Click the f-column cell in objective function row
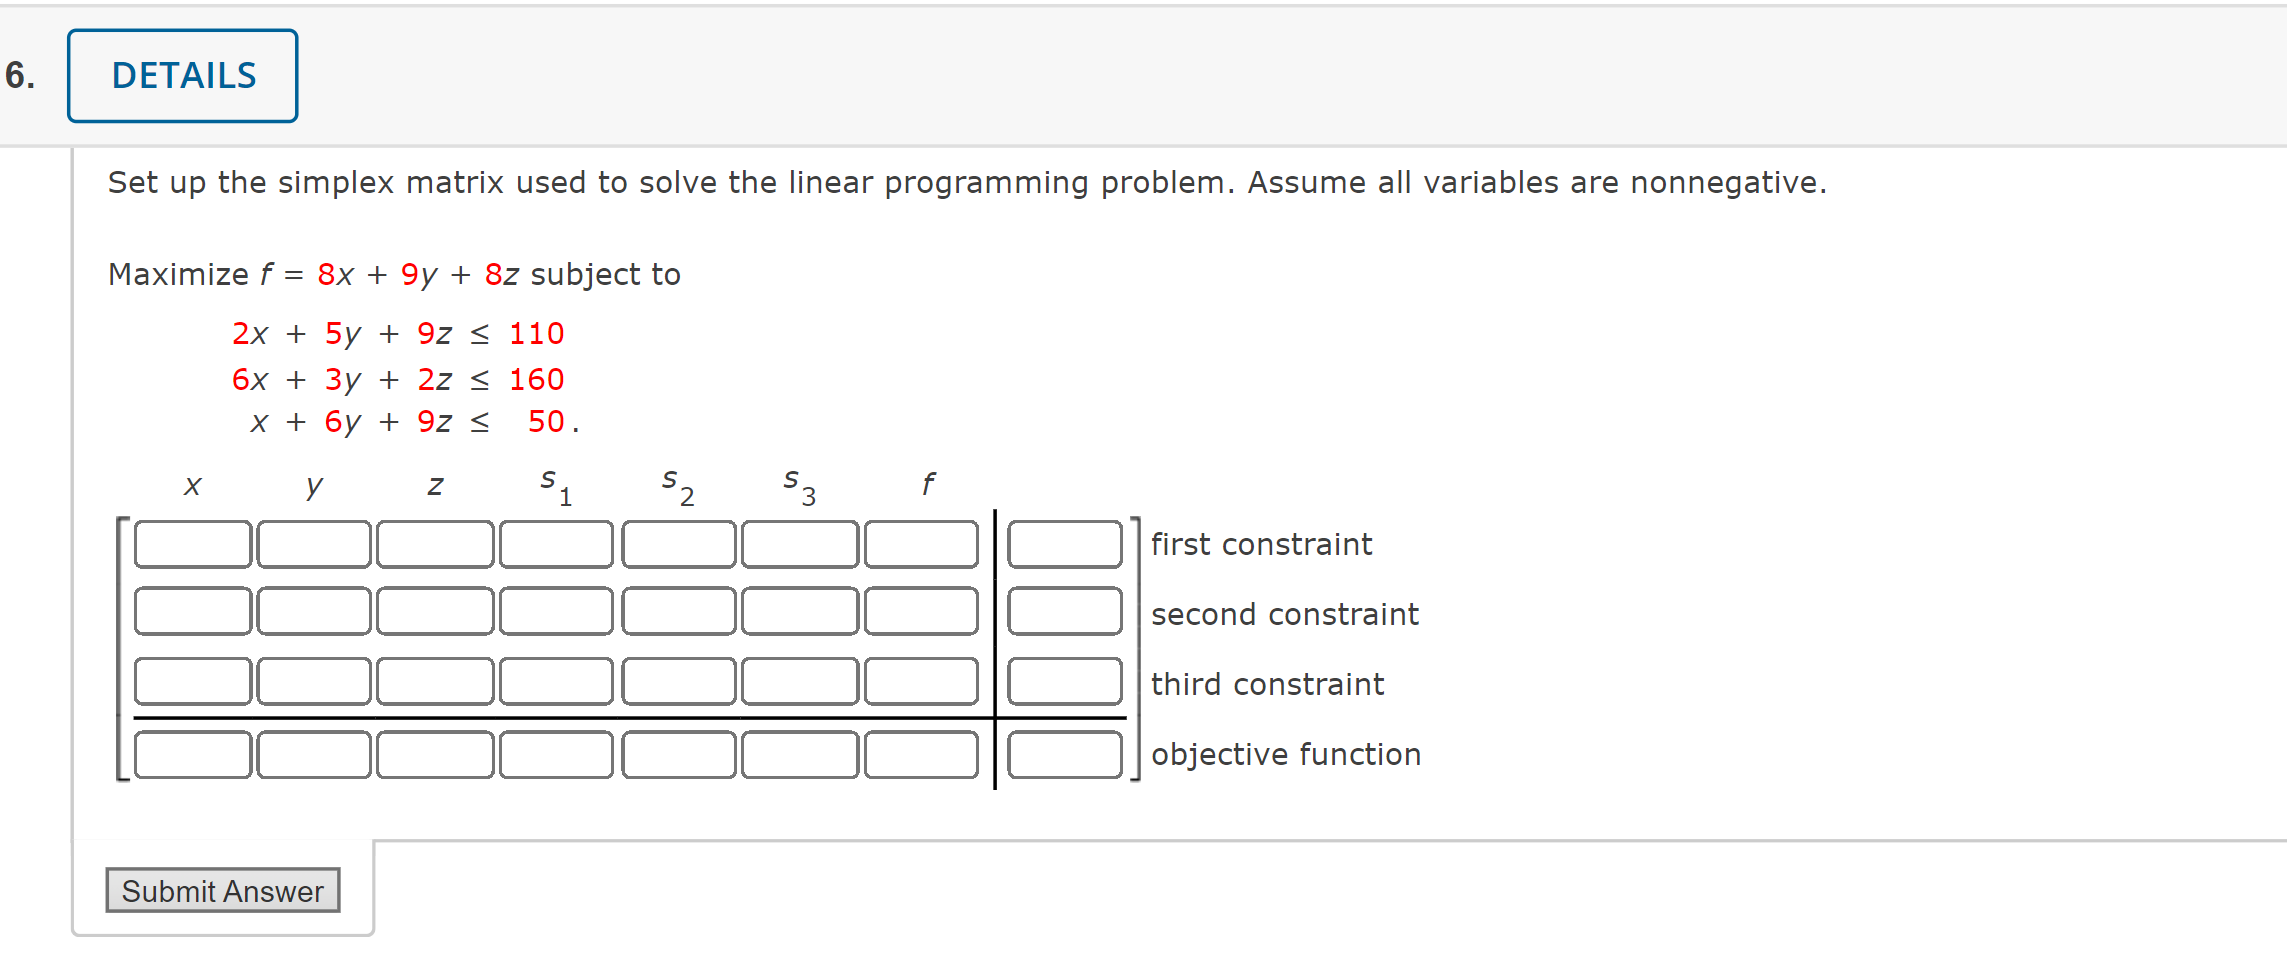2287x961 pixels. [x=922, y=754]
